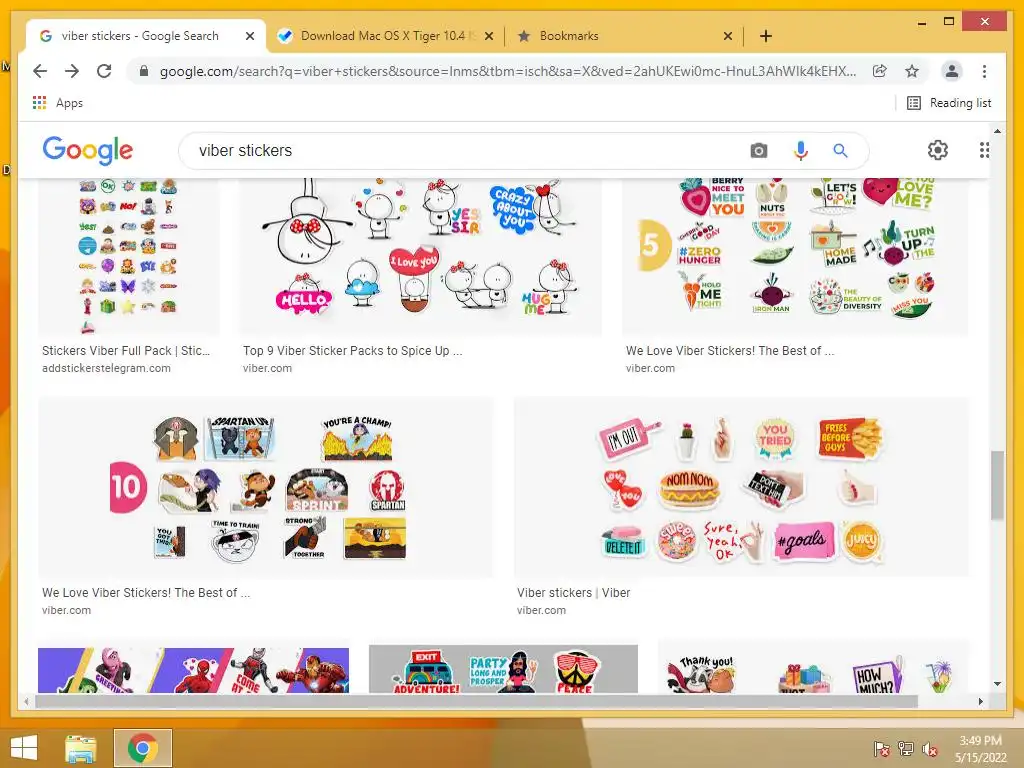Open Action Center flag in system tray
This screenshot has width=1024, height=768.
coord(881,749)
